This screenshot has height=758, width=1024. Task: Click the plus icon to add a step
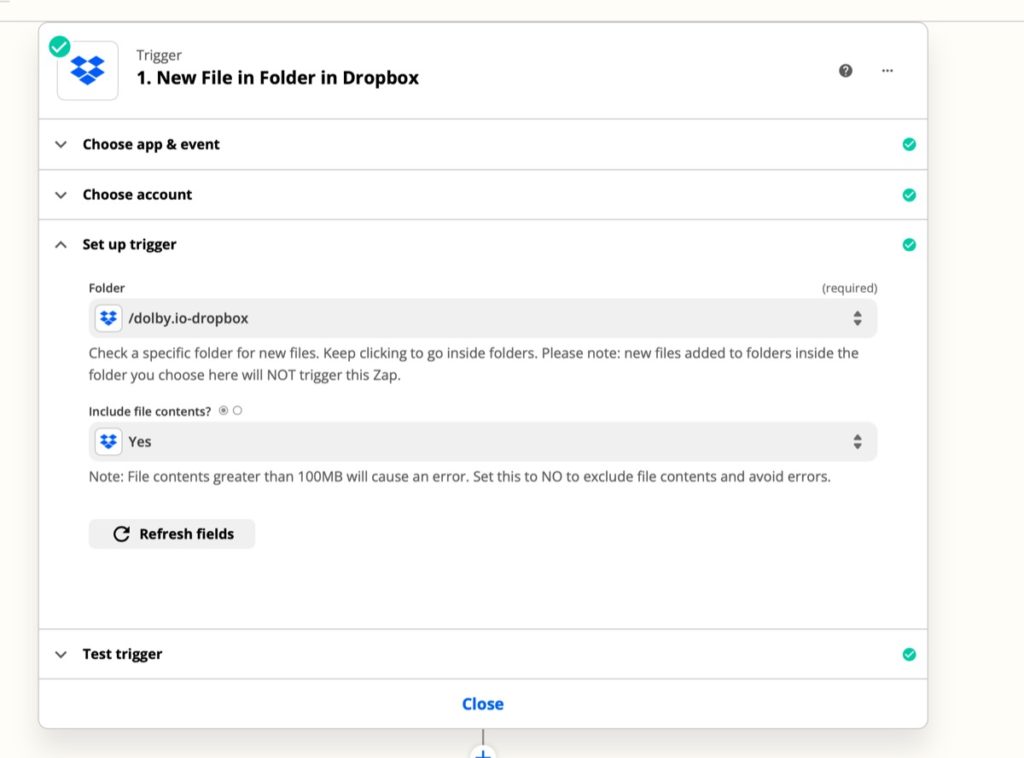[483, 753]
